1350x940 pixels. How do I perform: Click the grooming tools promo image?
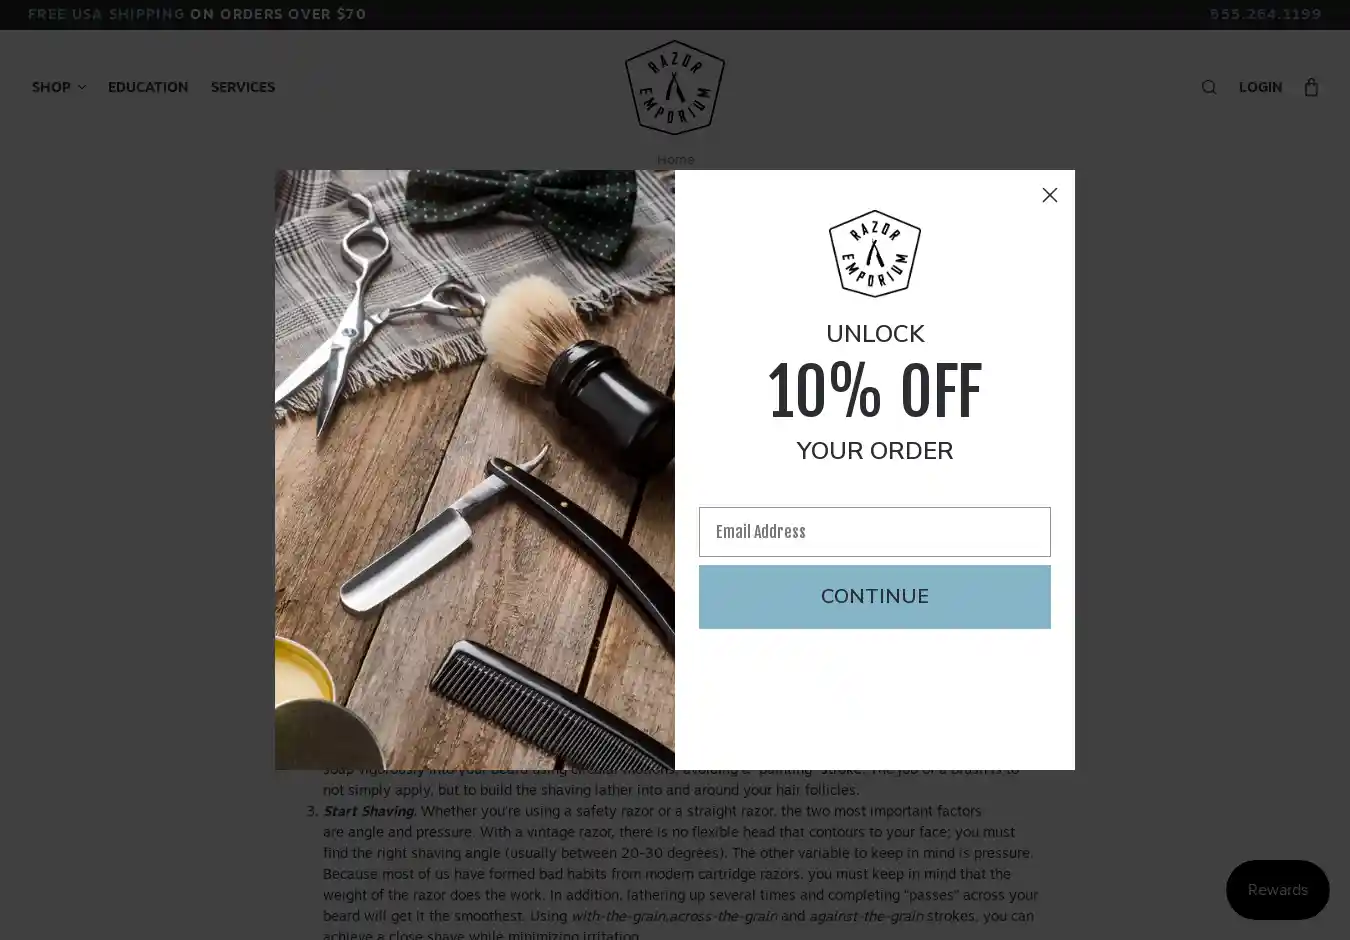click(x=475, y=470)
